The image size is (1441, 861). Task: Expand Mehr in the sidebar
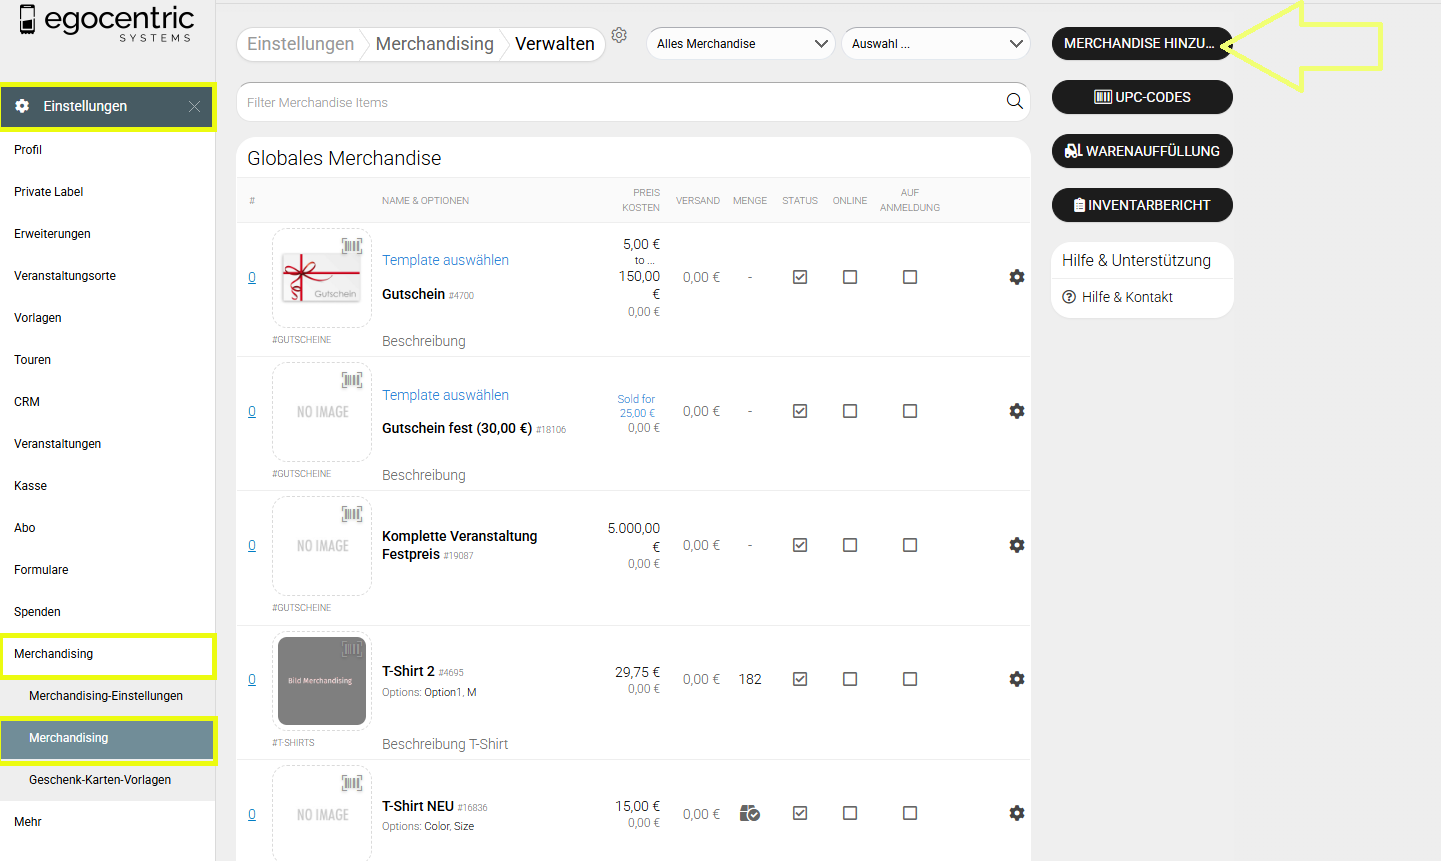tap(28, 822)
